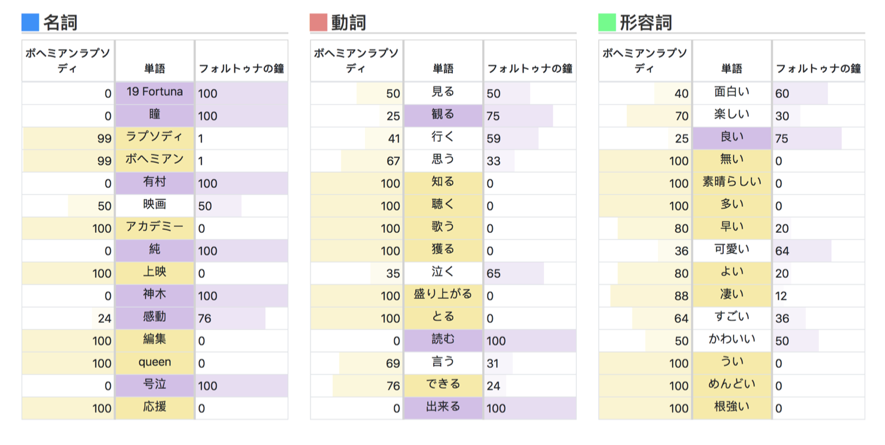Click the blue 名詞 color square
This screenshot has height=445, width=885.
[30, 22]
